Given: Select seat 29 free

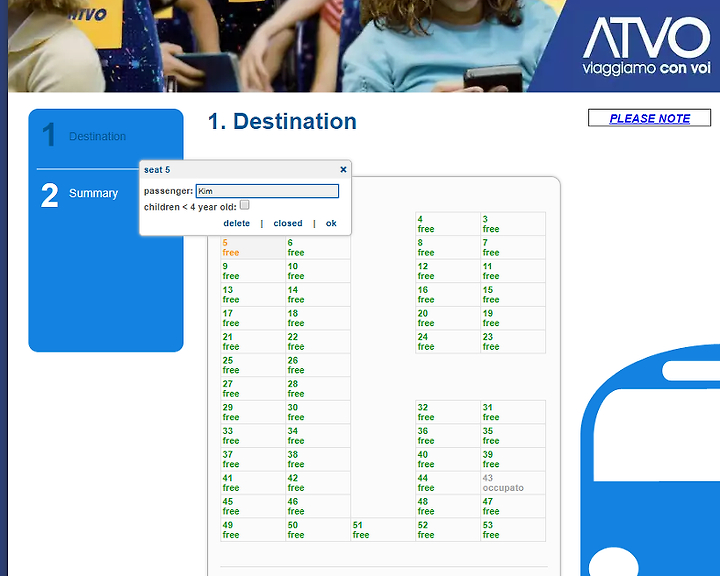Looking at the screenshot, I should coord(253,412).
